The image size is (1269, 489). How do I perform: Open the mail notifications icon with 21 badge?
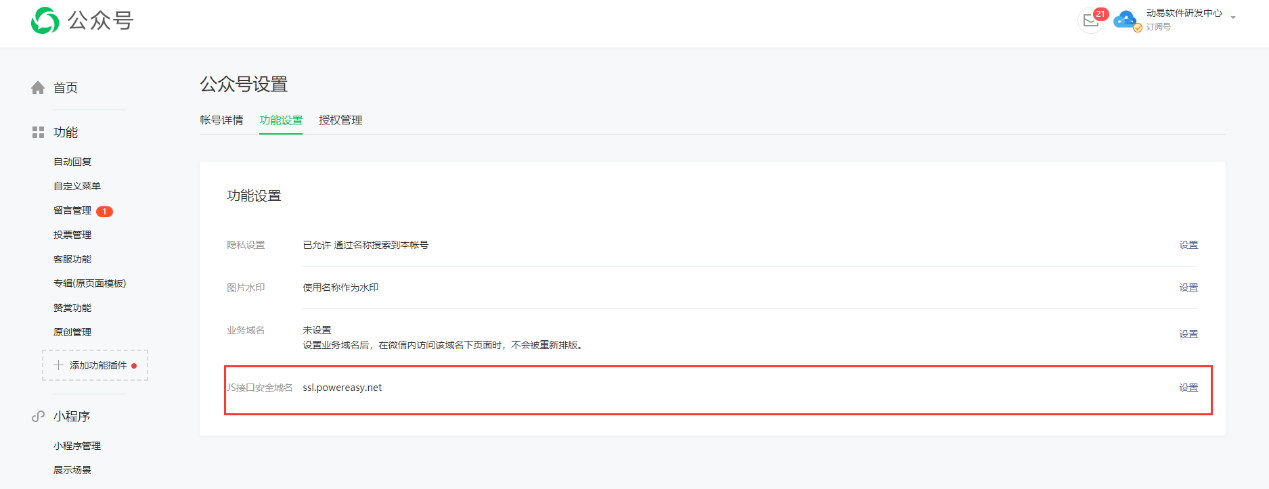[x=1090, y=20]
